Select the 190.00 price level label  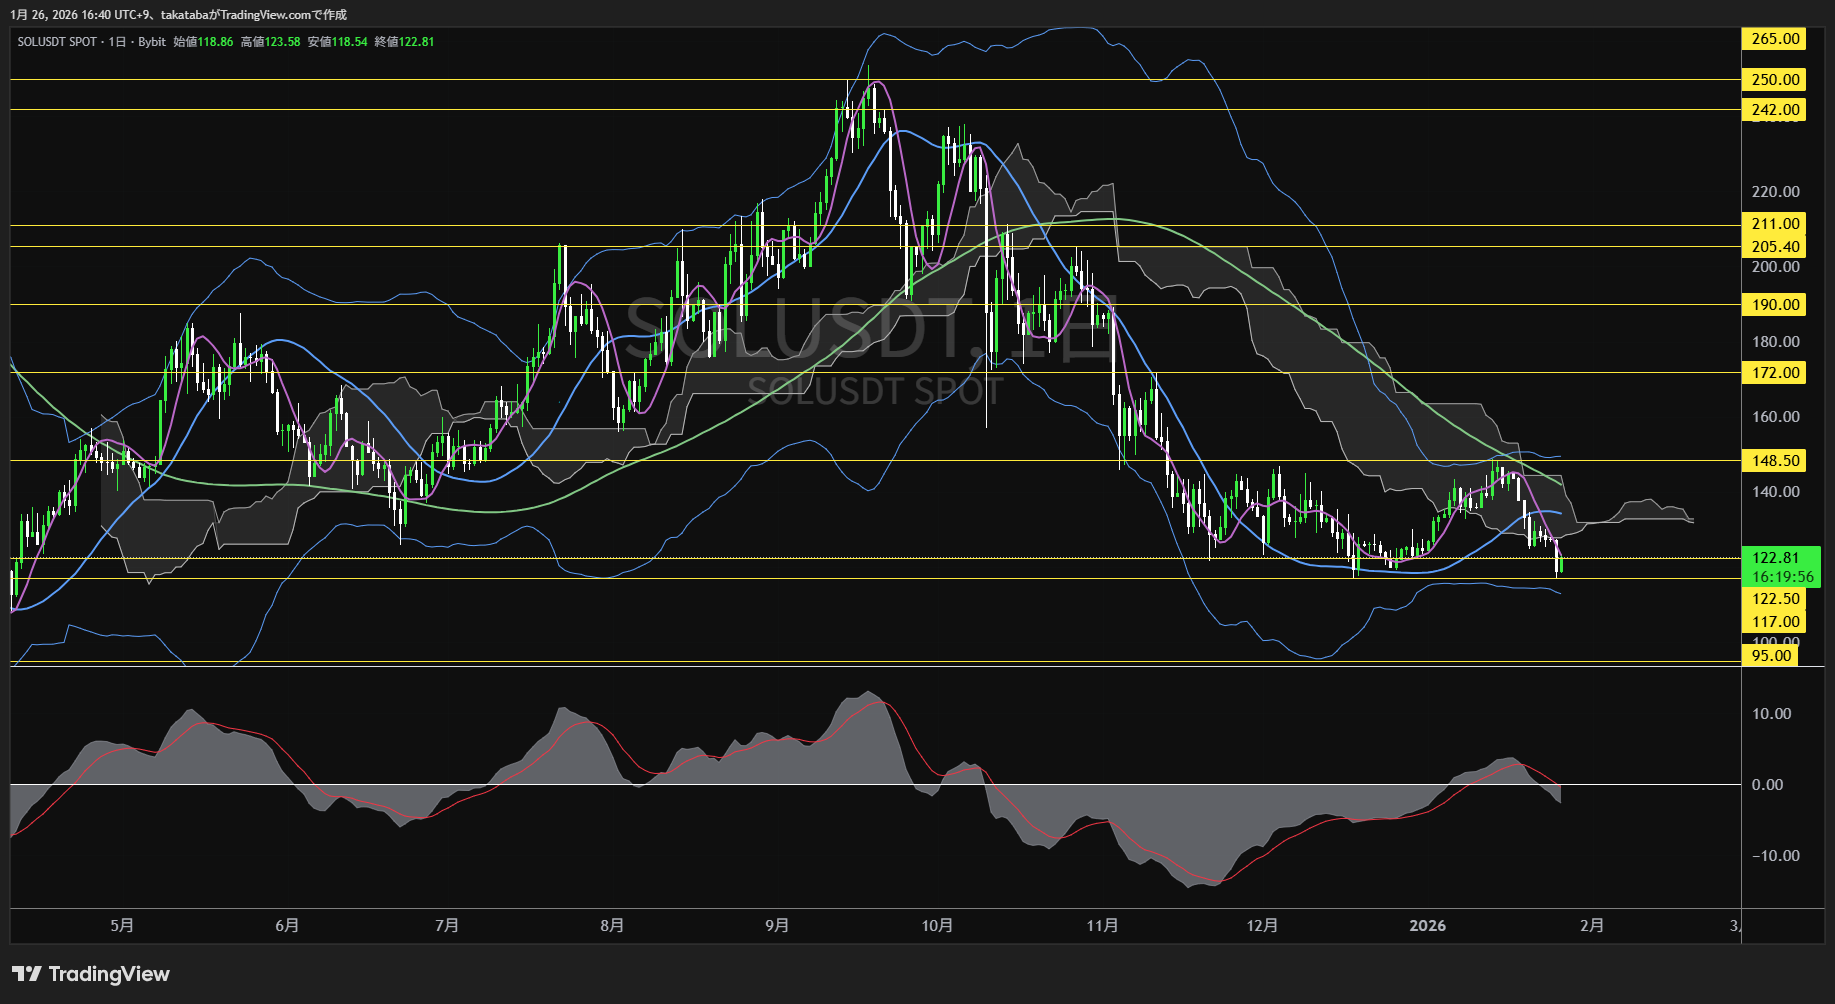(x=1775, y=305)
